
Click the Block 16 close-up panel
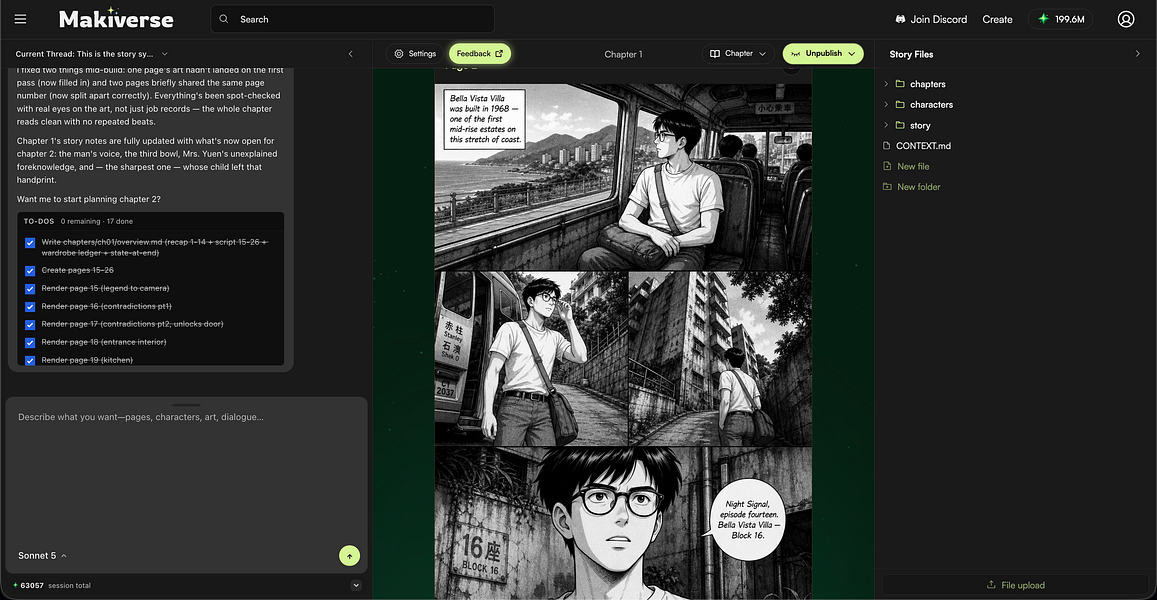623,523
